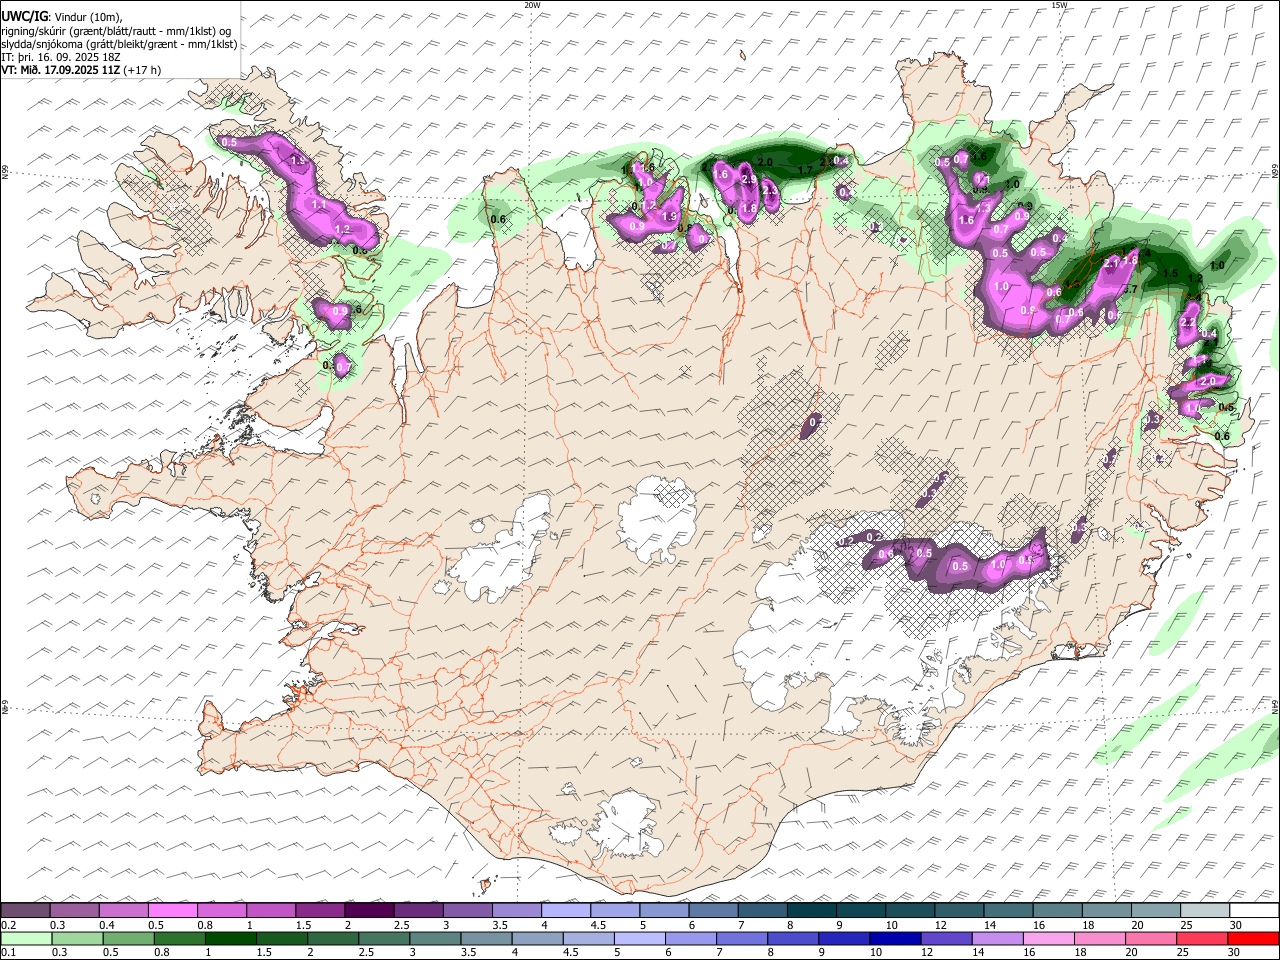Viewport: 1280px width, 960px height.
Task: Click the 'UWC/IG' title text
Action: (x=25, y=15)
